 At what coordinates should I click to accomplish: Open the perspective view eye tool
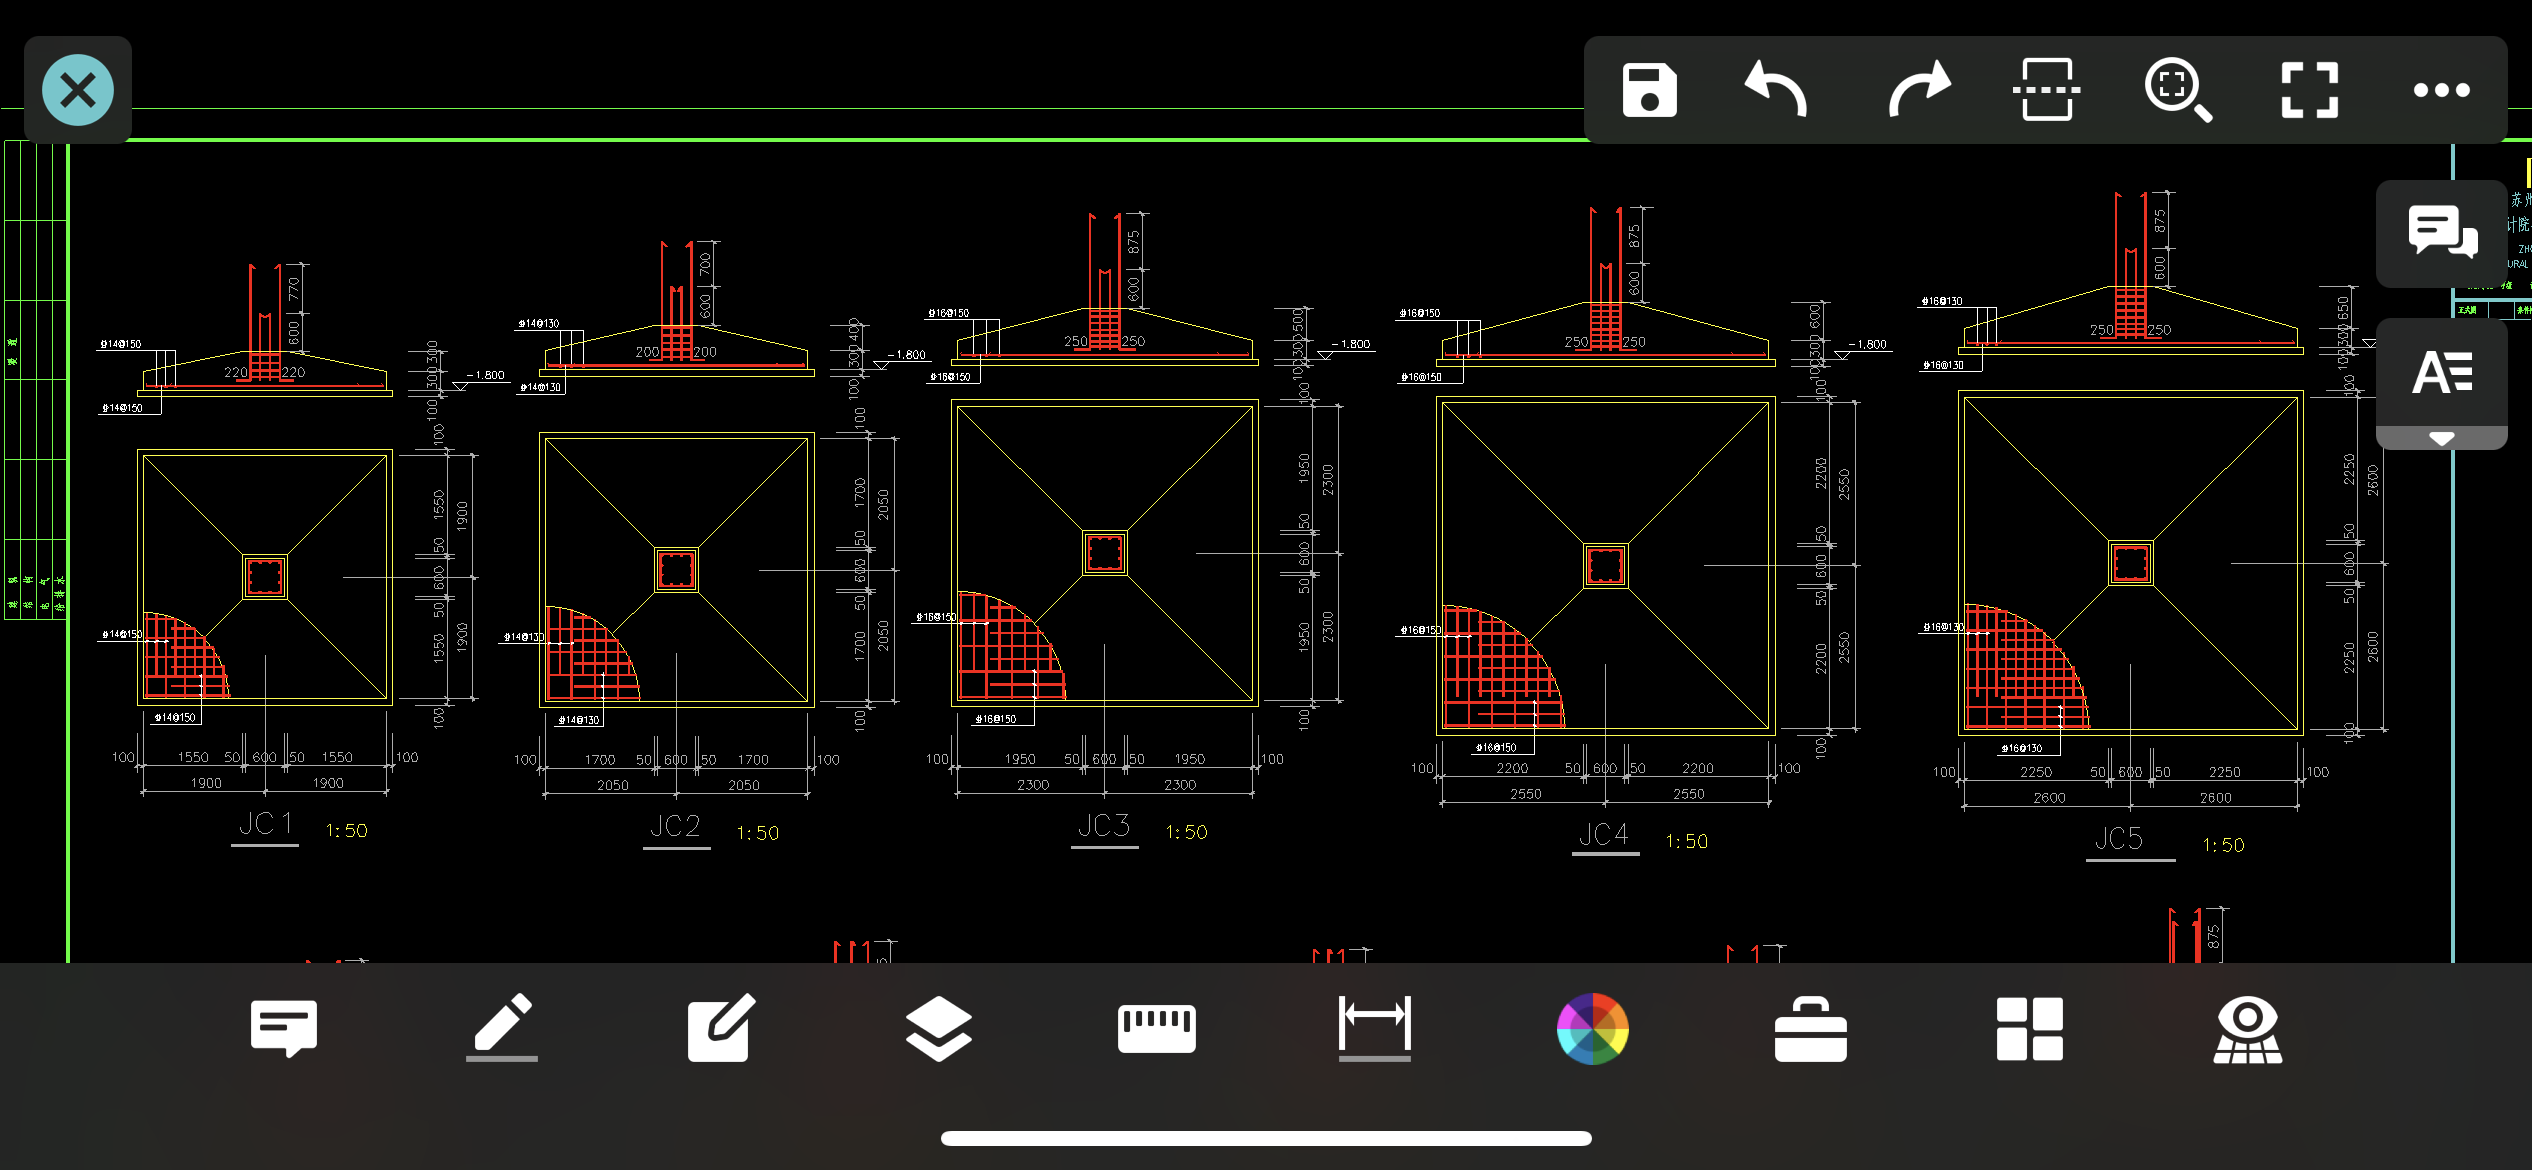coord(2248,1029)
